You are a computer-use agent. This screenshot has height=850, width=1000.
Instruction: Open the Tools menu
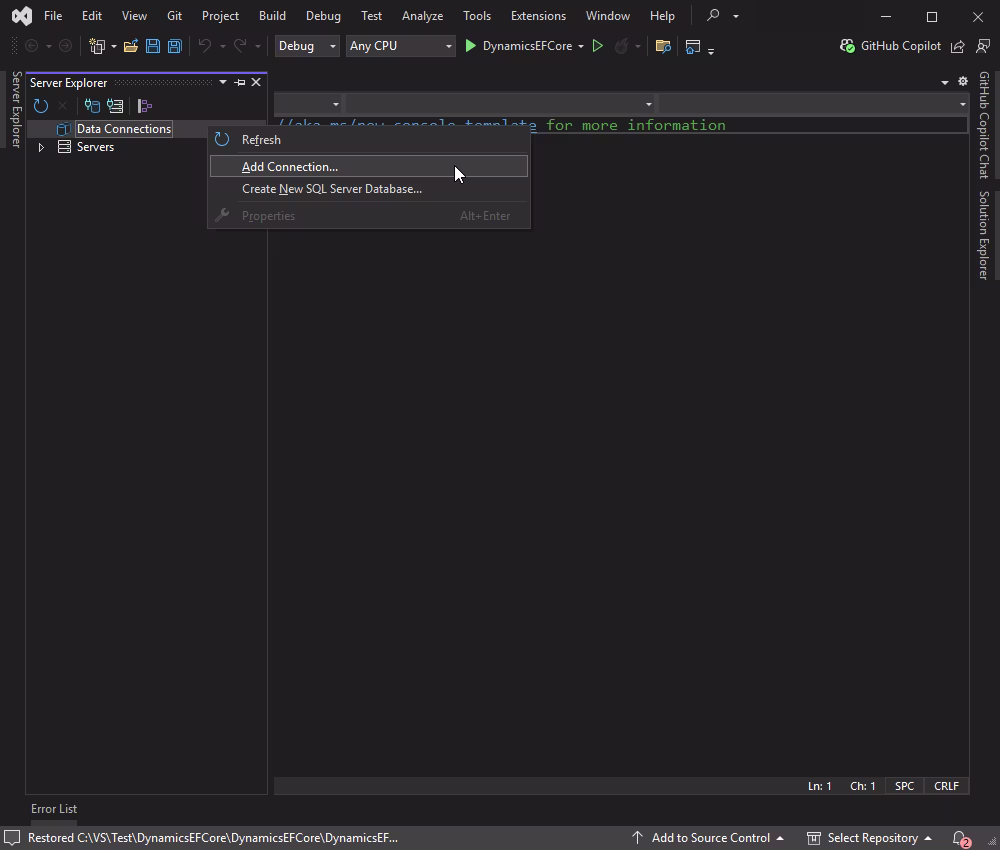coord(477,16)
